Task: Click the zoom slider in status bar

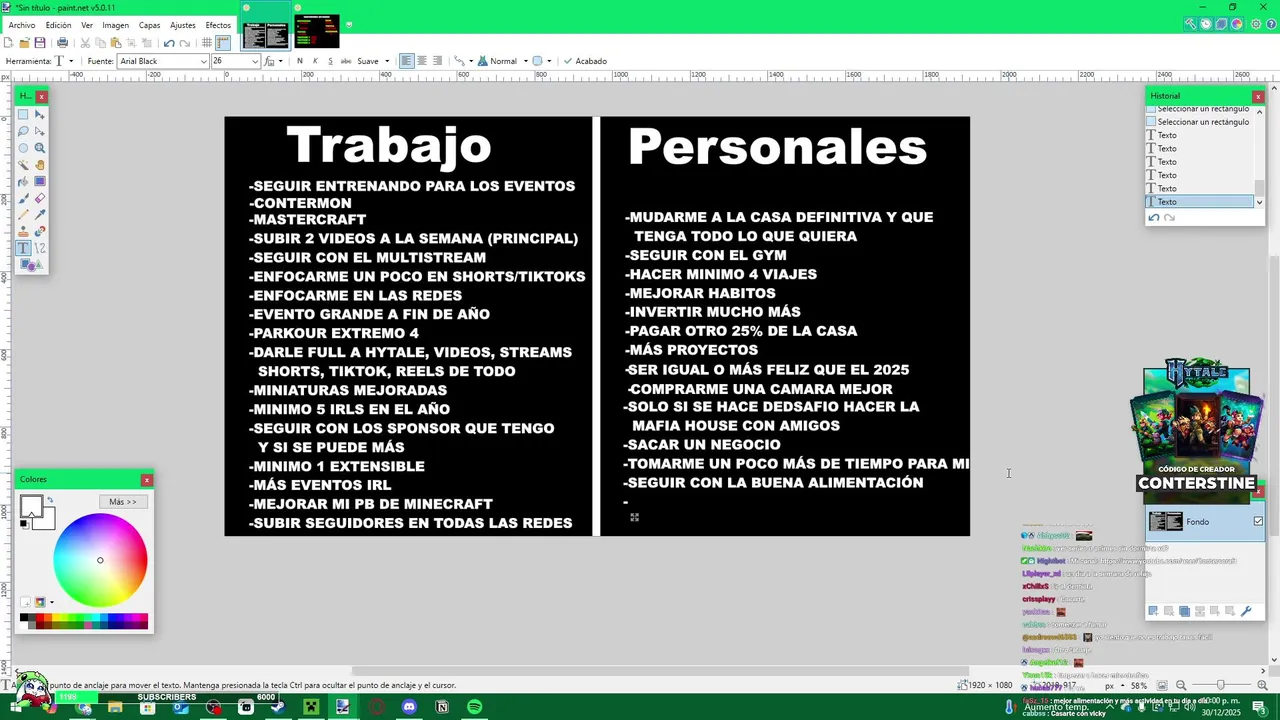Action: 1219,685
